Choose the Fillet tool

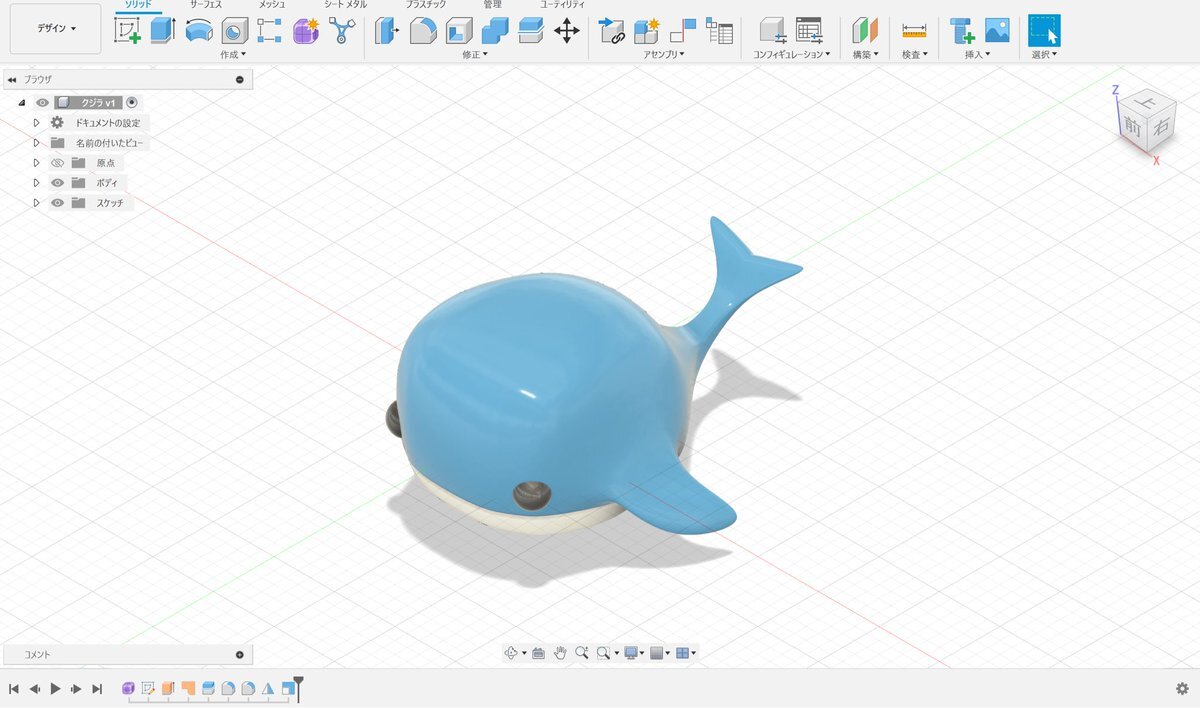(x=423, y=31)
